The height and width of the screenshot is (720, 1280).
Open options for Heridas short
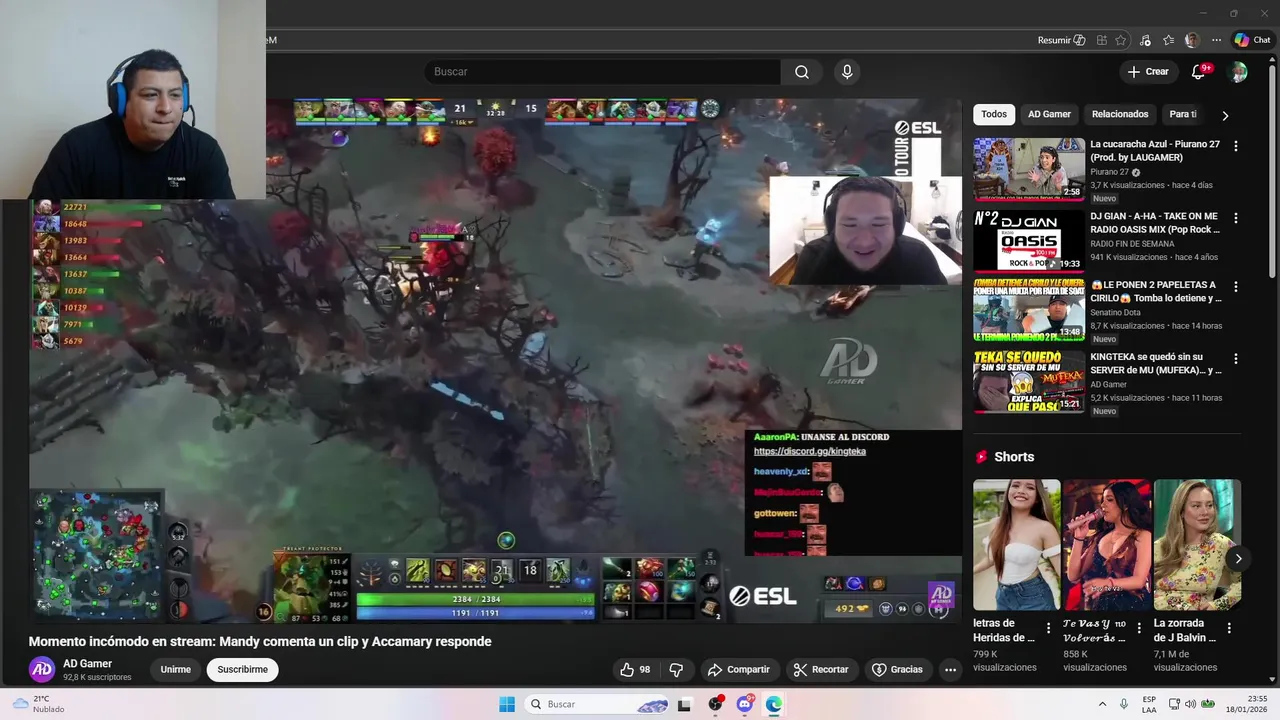coord(1048,628)
